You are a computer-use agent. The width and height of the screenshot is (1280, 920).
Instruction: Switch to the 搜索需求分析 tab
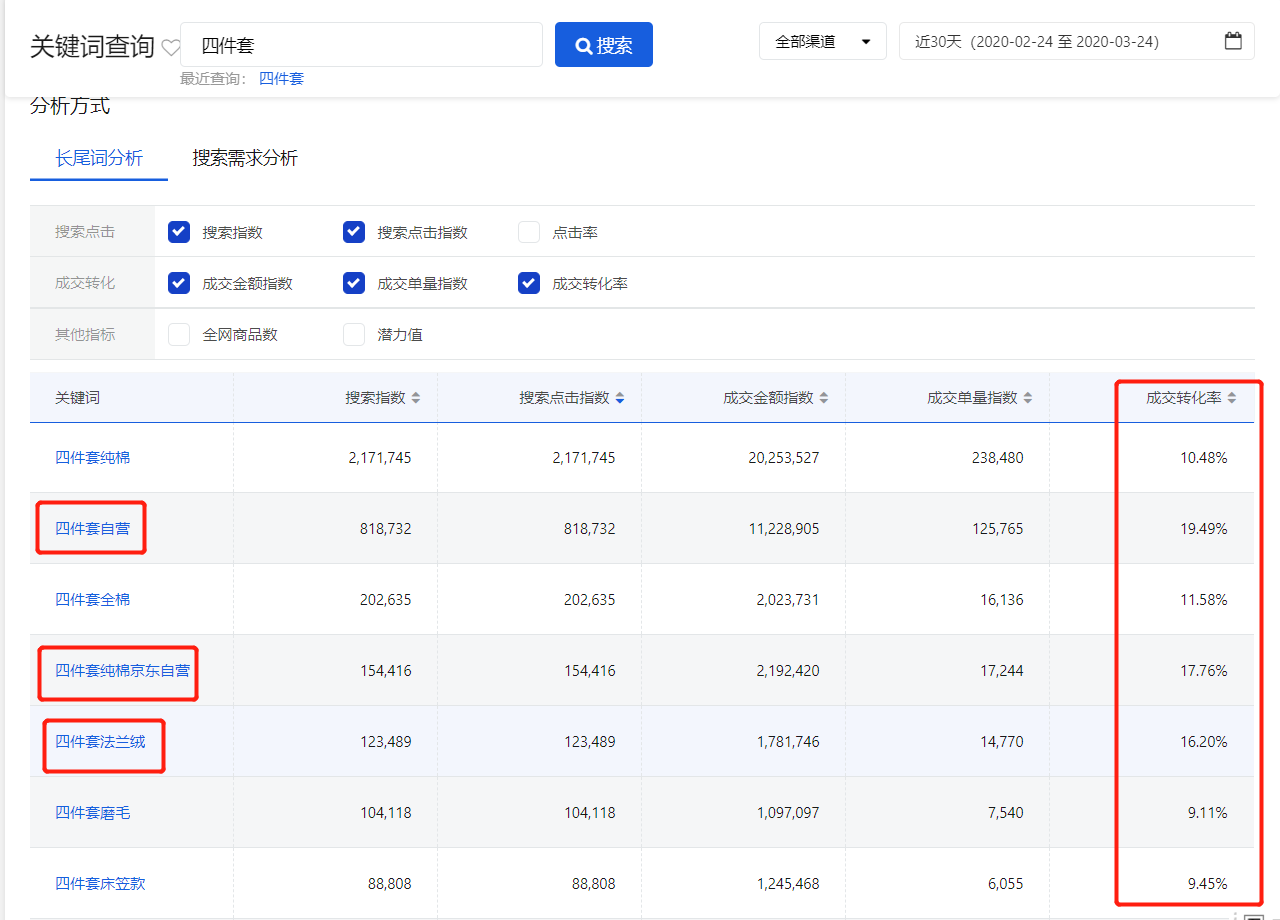coord(245,158)
